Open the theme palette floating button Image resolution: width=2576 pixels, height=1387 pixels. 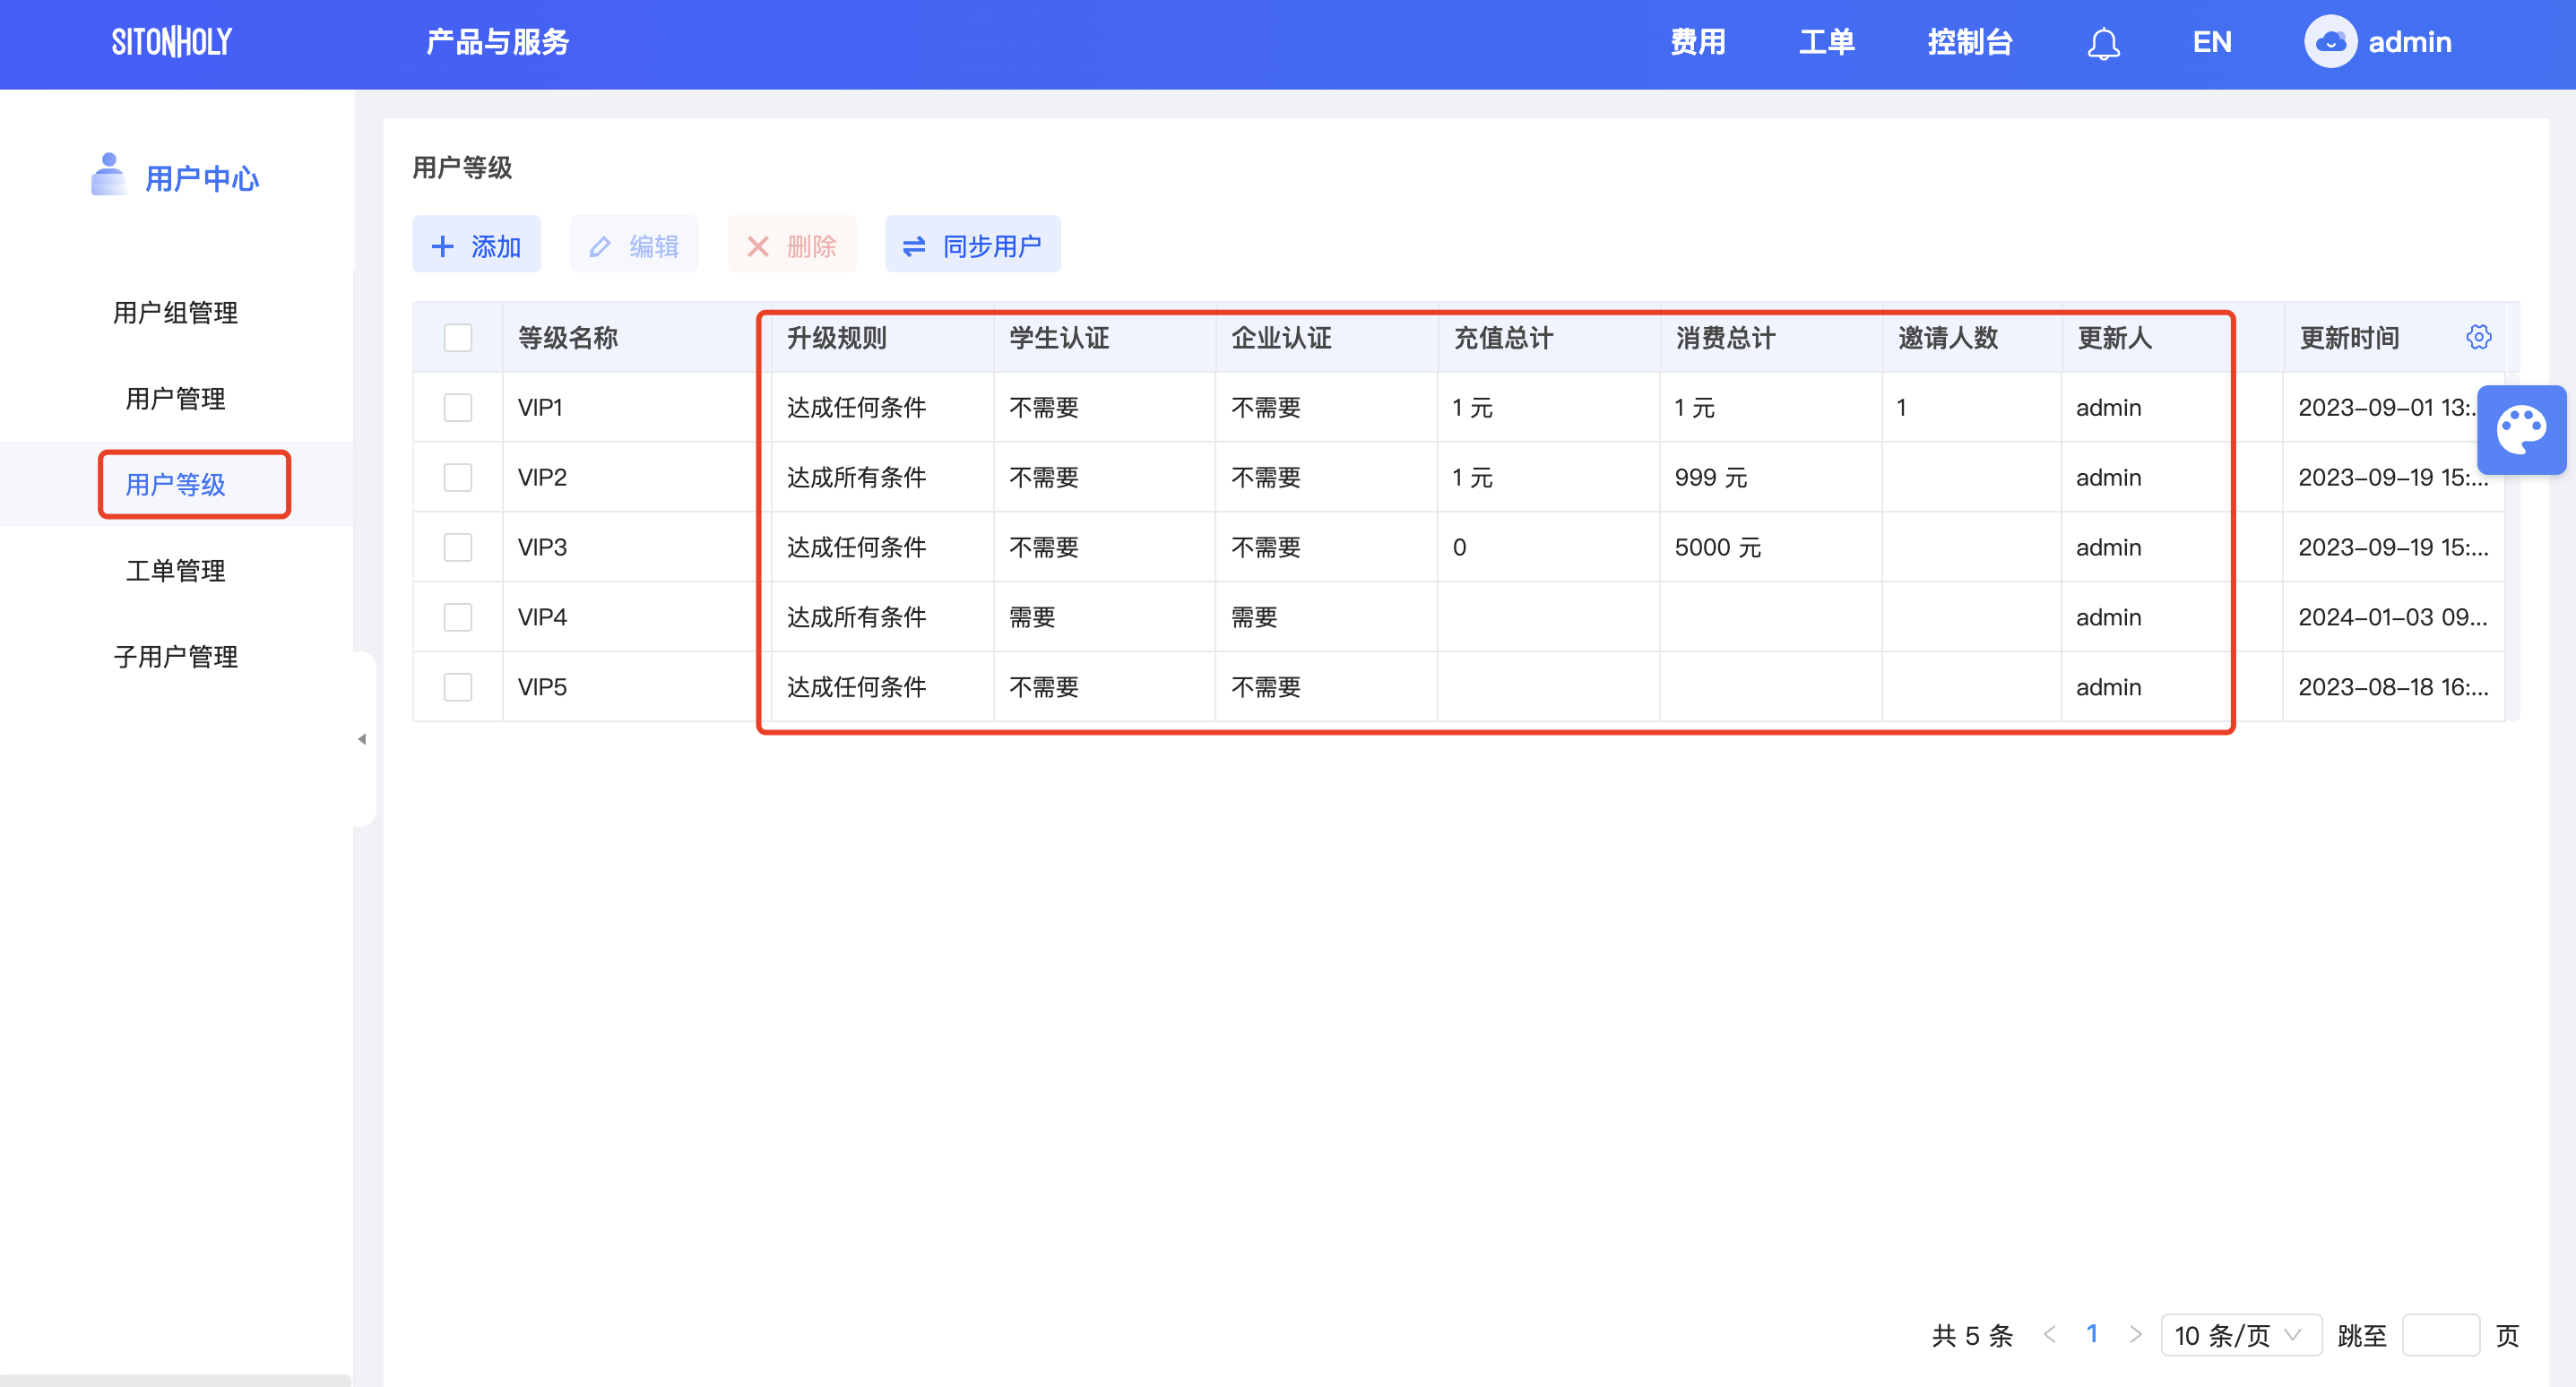point(2521,430)
